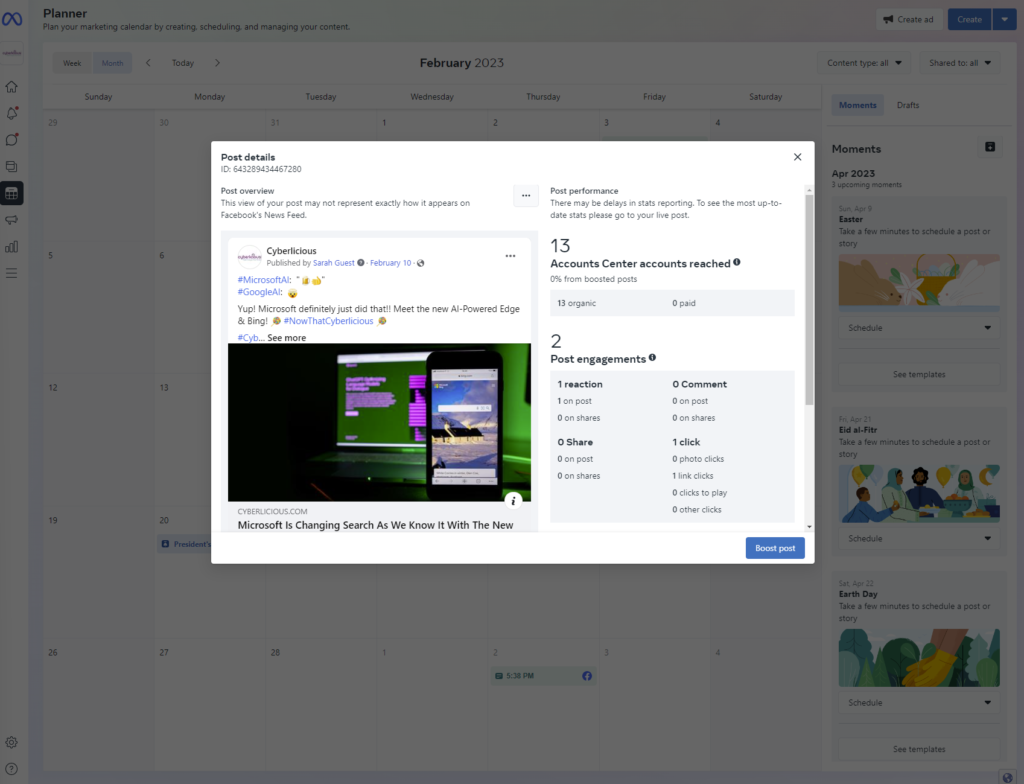Image resolution: width=1024 pixels, height=784 pixels.
Task: Open Content type: all dropdown
Action: click(x=865, y=63)
